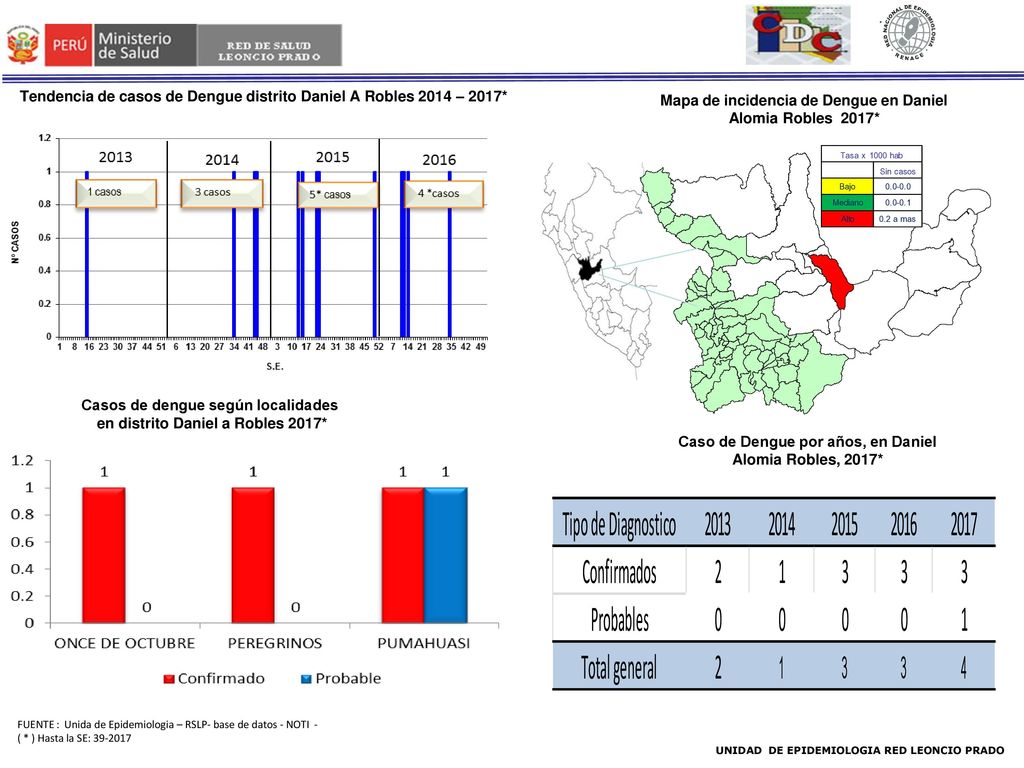This screenshot has width=1024, height=768.
Task: Click the 'Confirmados' row label
Action: click(x=619, y=573)
